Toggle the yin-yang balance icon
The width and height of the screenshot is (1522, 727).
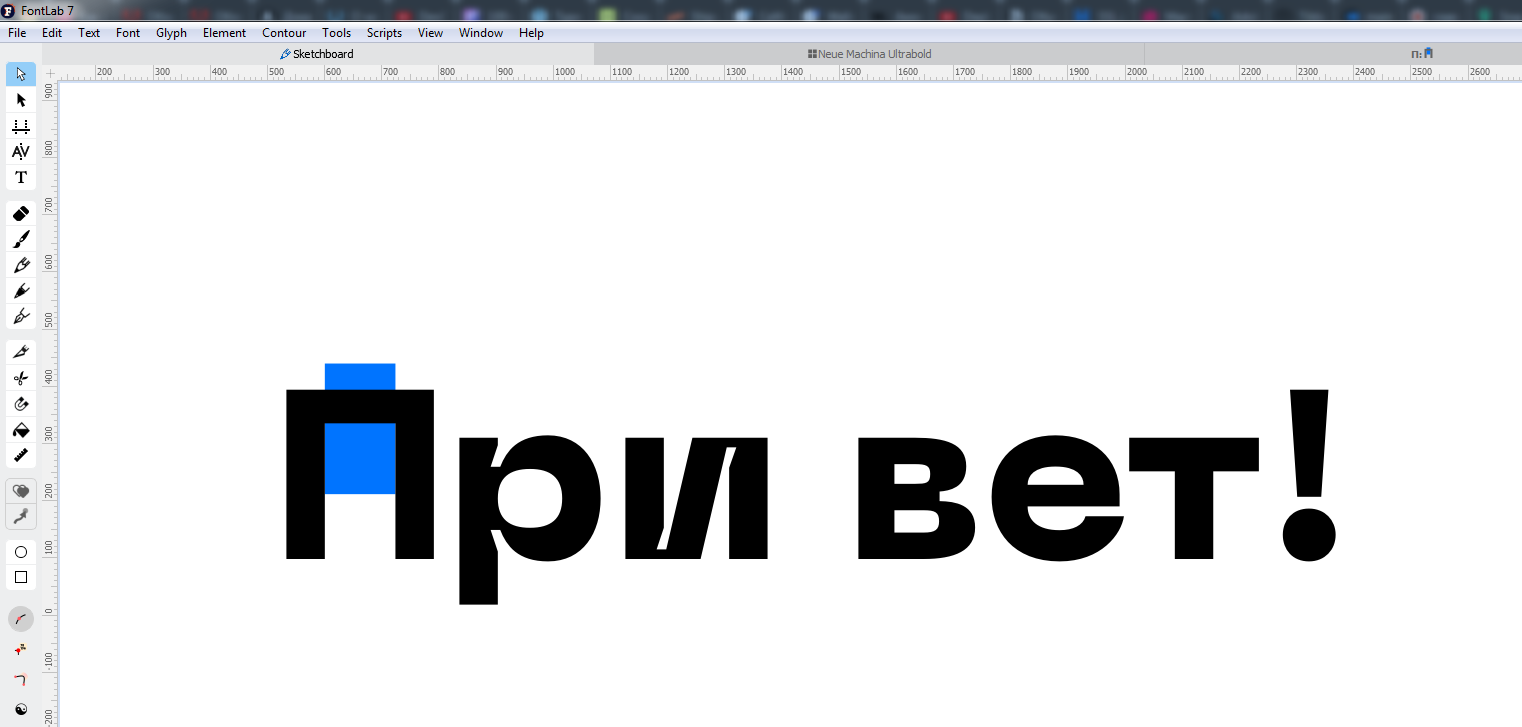coord(21,710)
